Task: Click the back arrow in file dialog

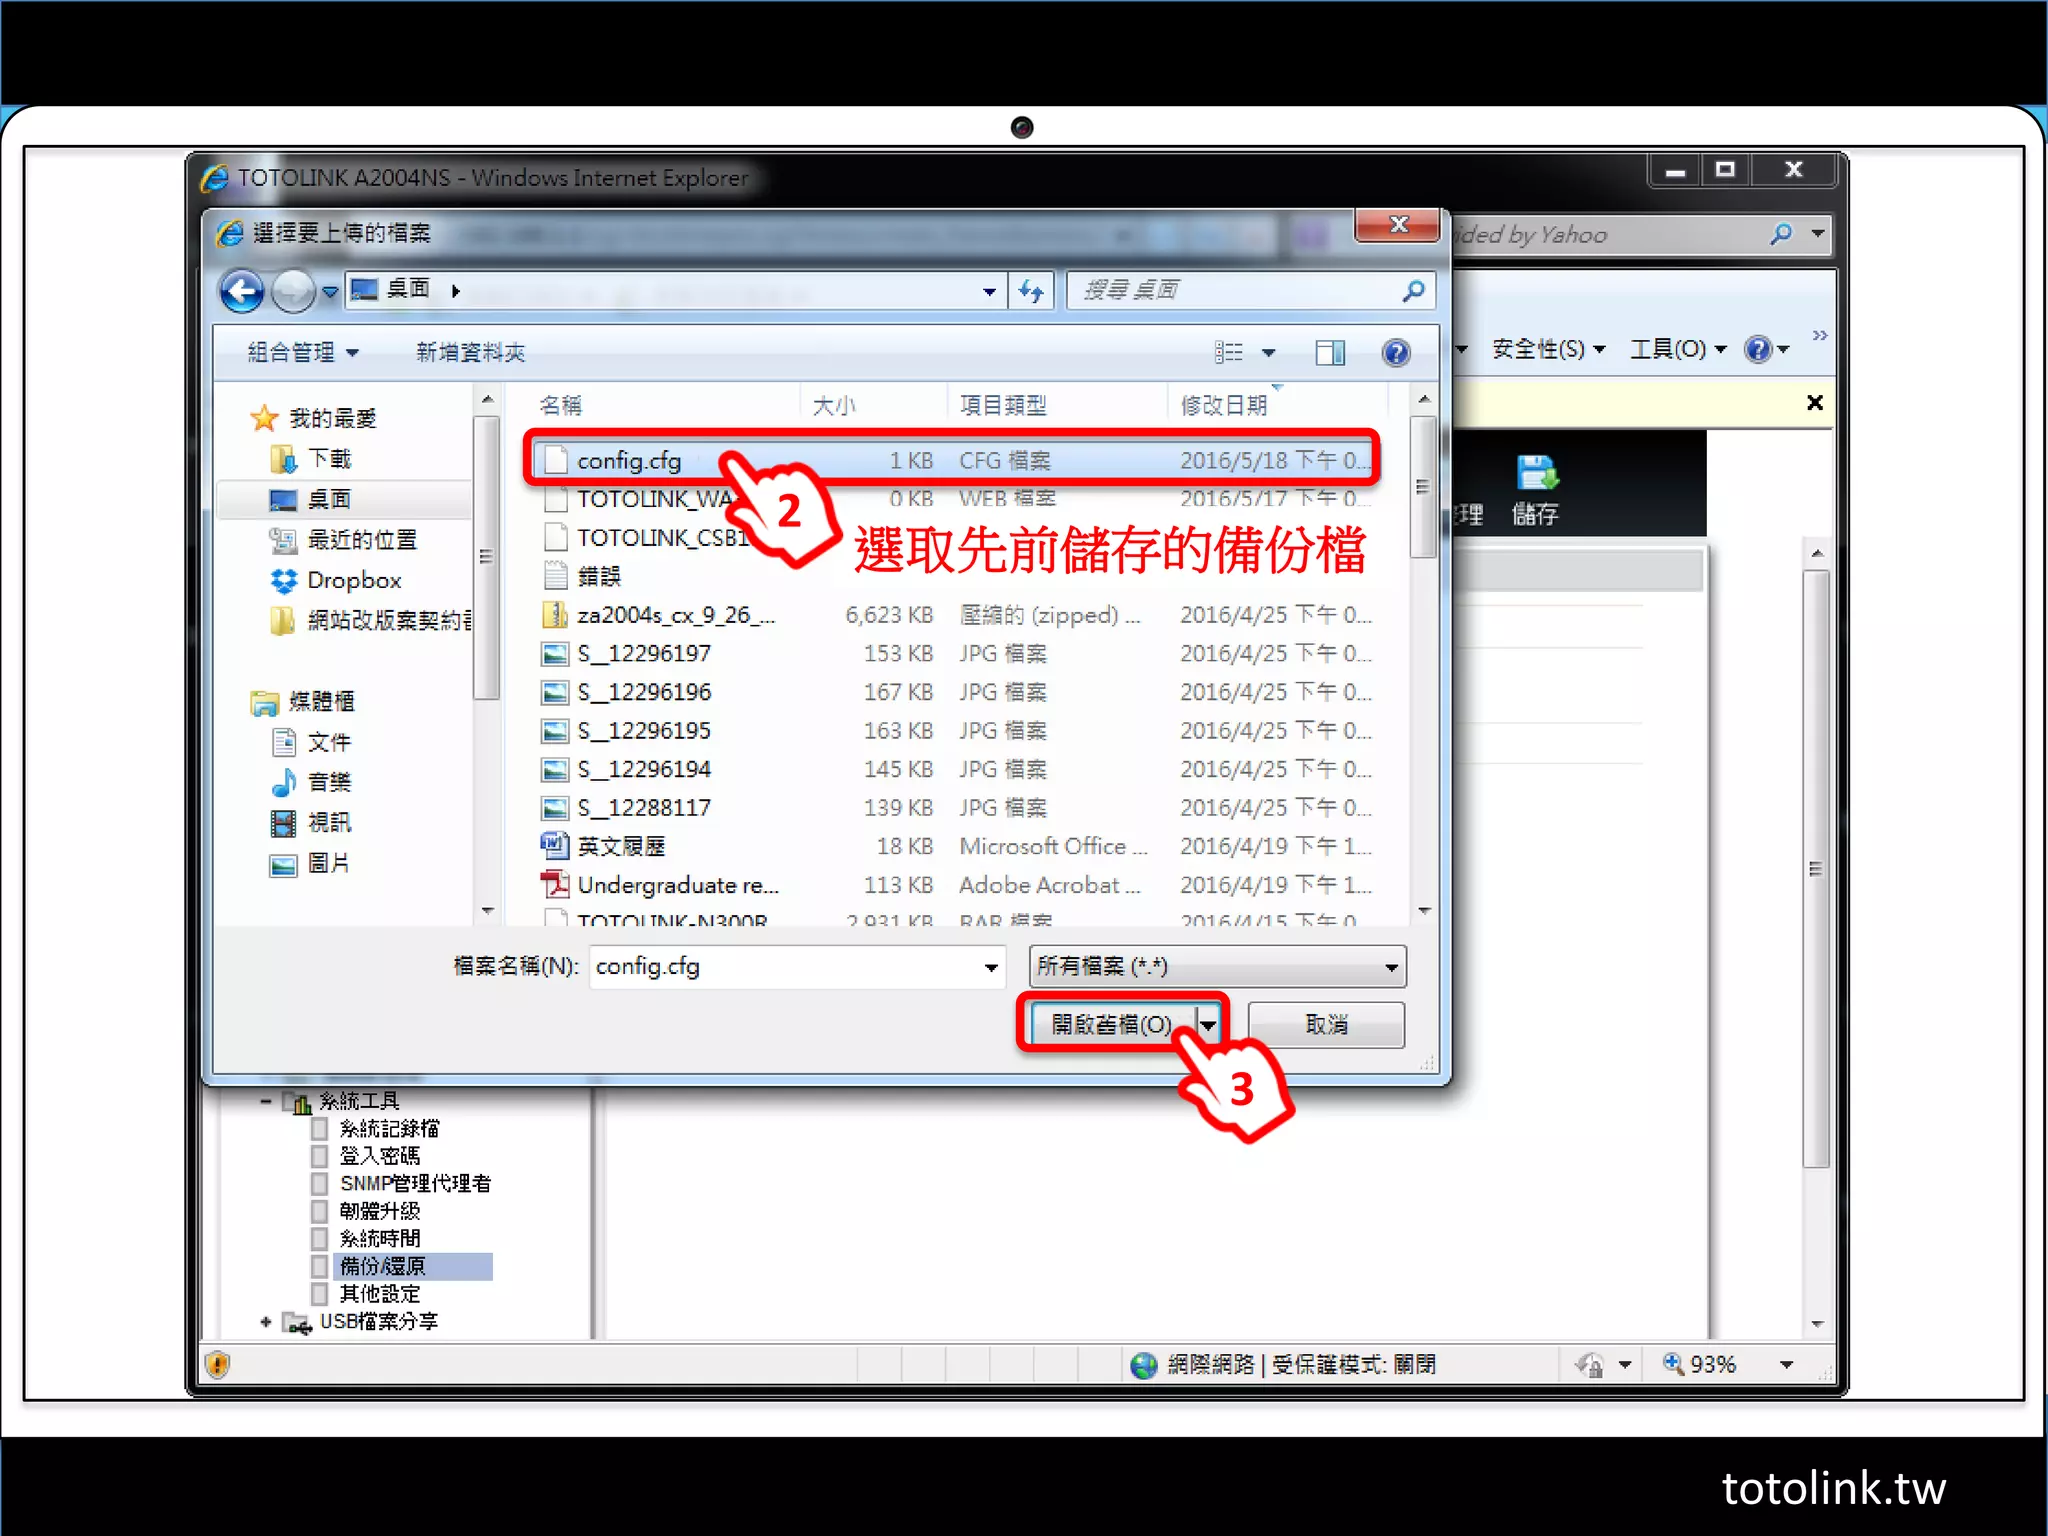Action: (x=241, y=292)
